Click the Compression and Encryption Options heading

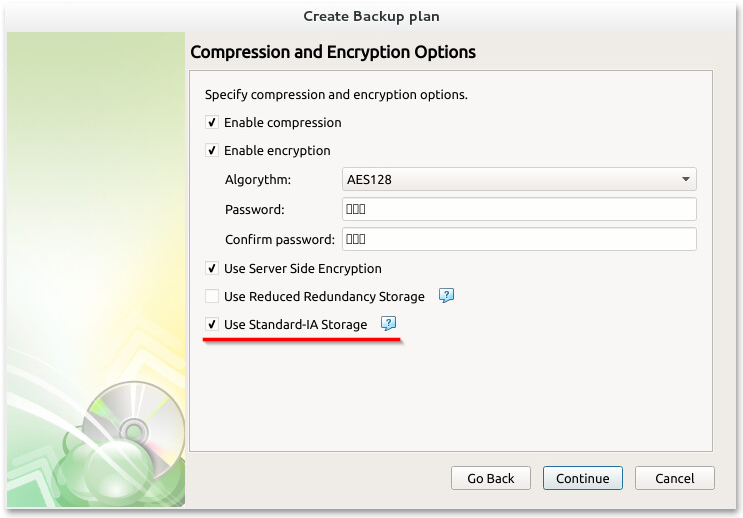point(333,52)
